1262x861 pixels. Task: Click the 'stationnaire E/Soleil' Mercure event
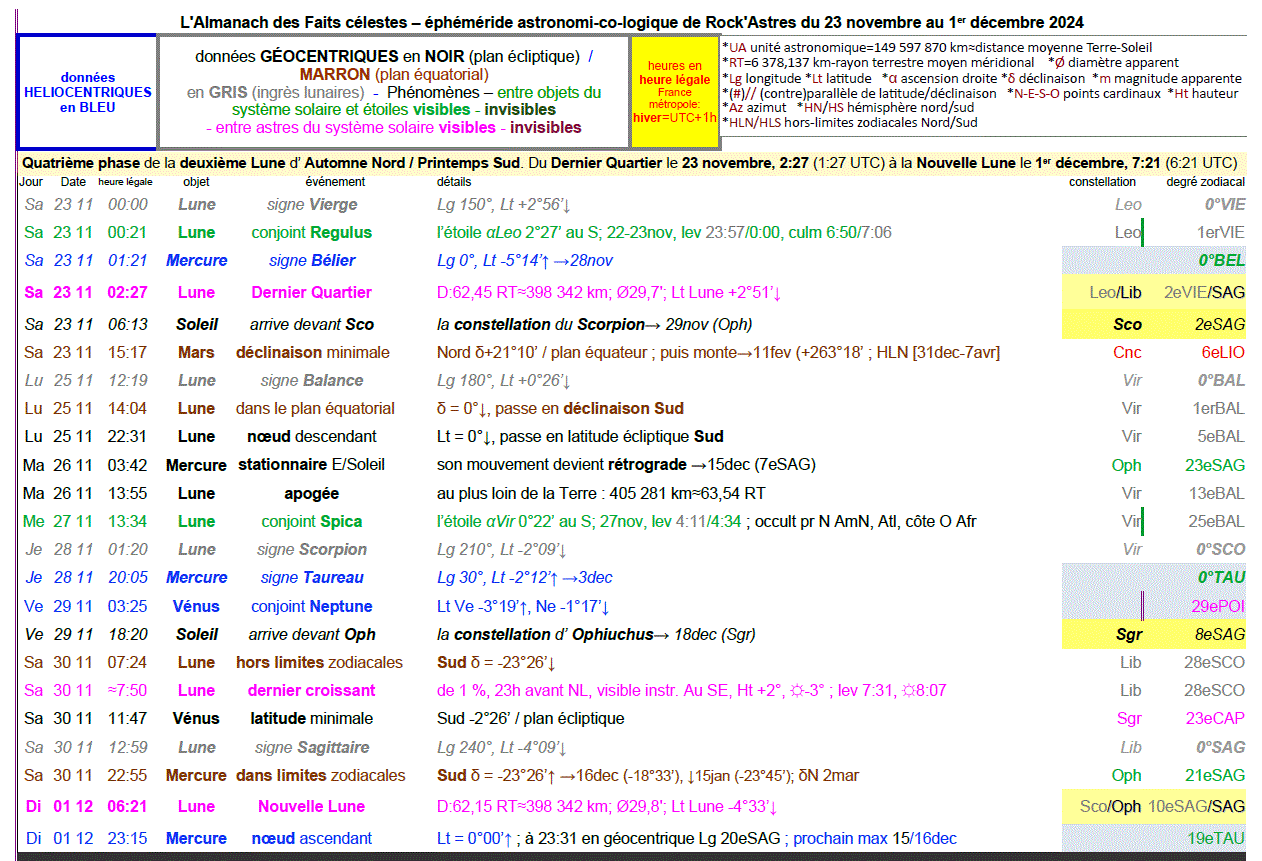click(311, 465)
